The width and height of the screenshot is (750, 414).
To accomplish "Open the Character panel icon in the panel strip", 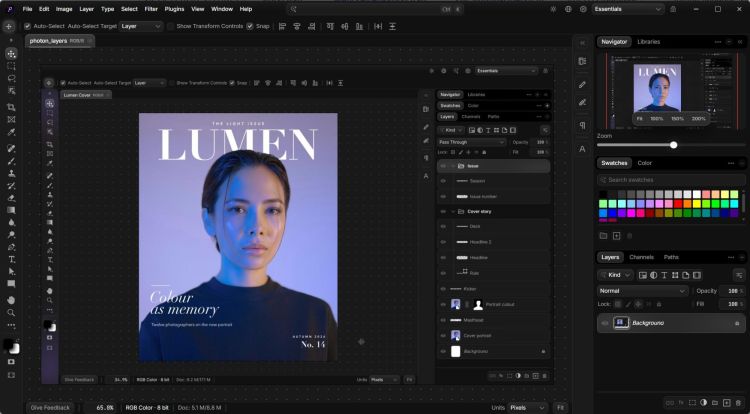I will tap(582, 149).
